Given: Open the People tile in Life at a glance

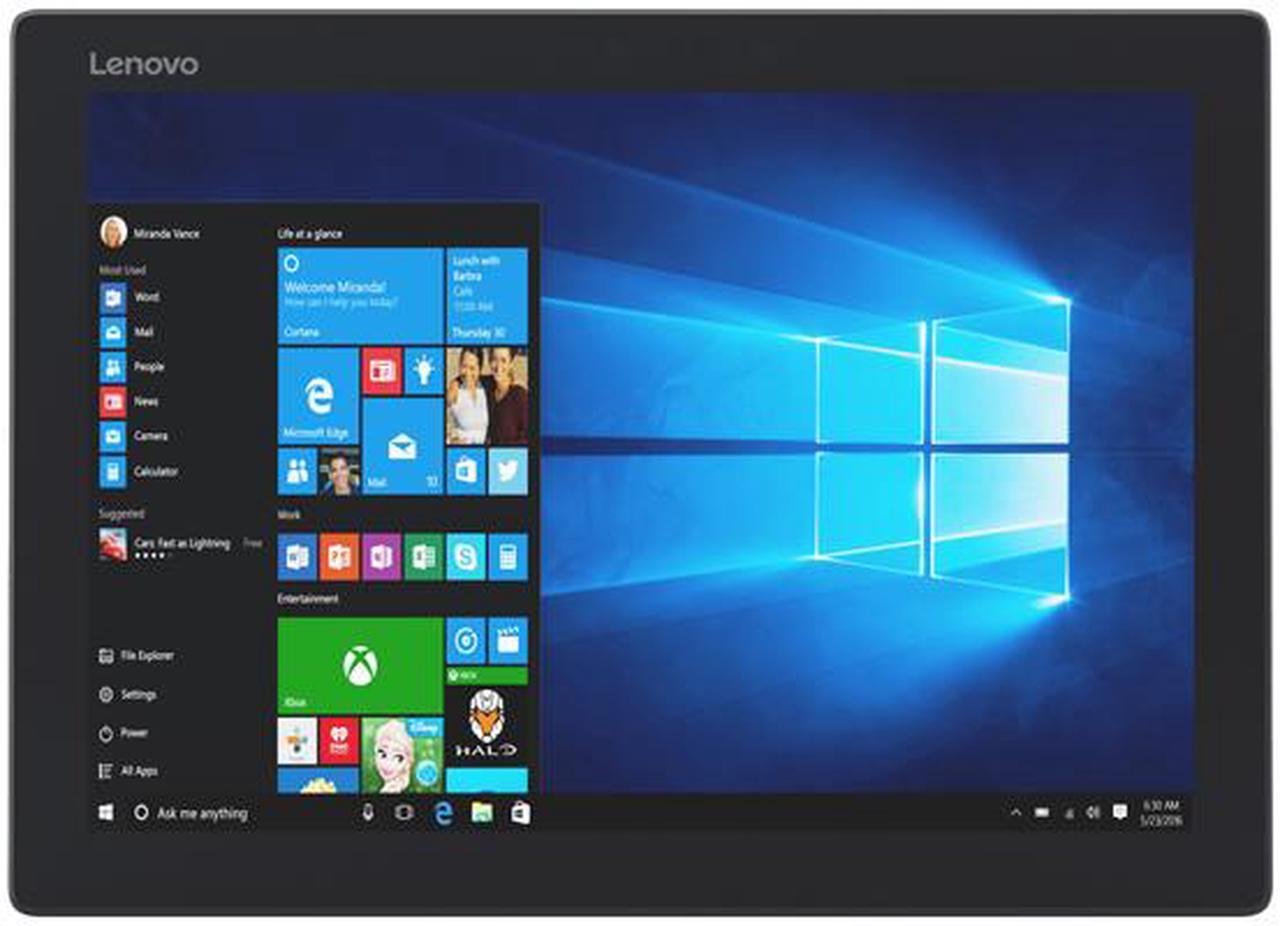Looking at the screenshot, I should click(297, 471).
